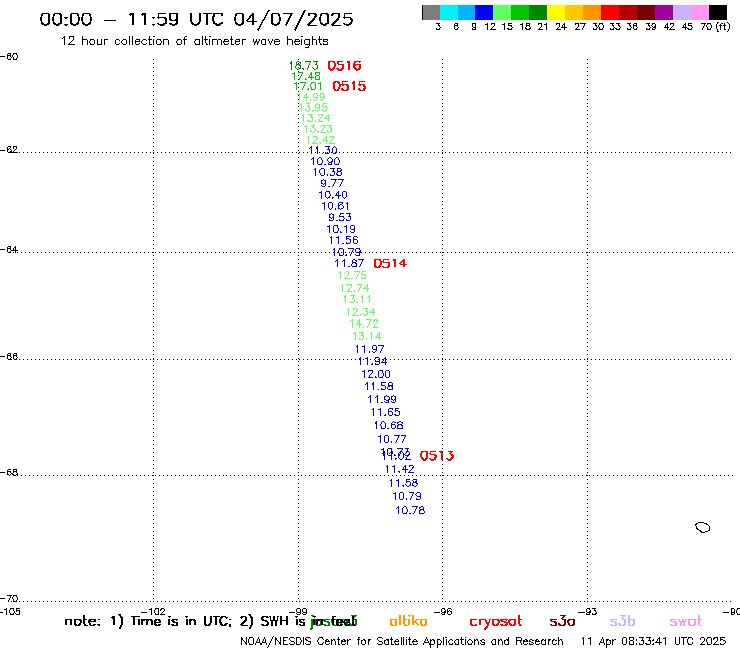Select the 0513 time marker

(x=437, y=456)
